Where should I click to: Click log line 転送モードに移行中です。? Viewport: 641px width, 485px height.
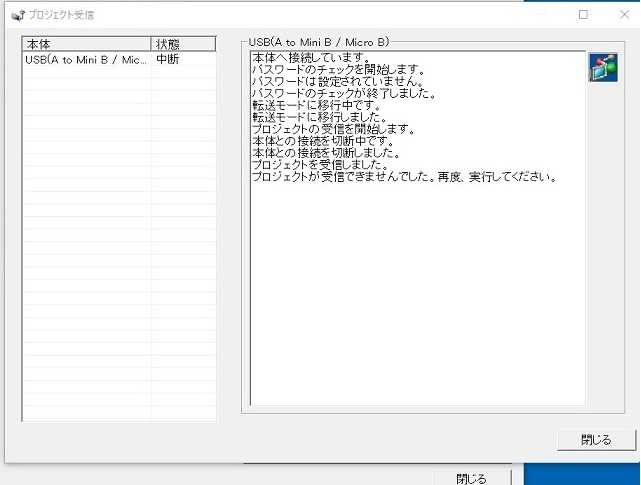[x=317, y=105]
